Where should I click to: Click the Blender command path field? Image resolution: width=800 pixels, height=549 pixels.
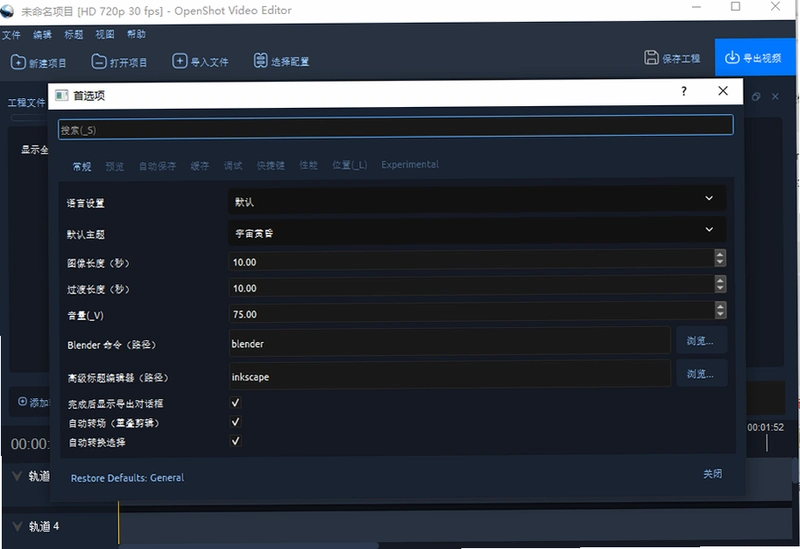(x=449, y=343)
